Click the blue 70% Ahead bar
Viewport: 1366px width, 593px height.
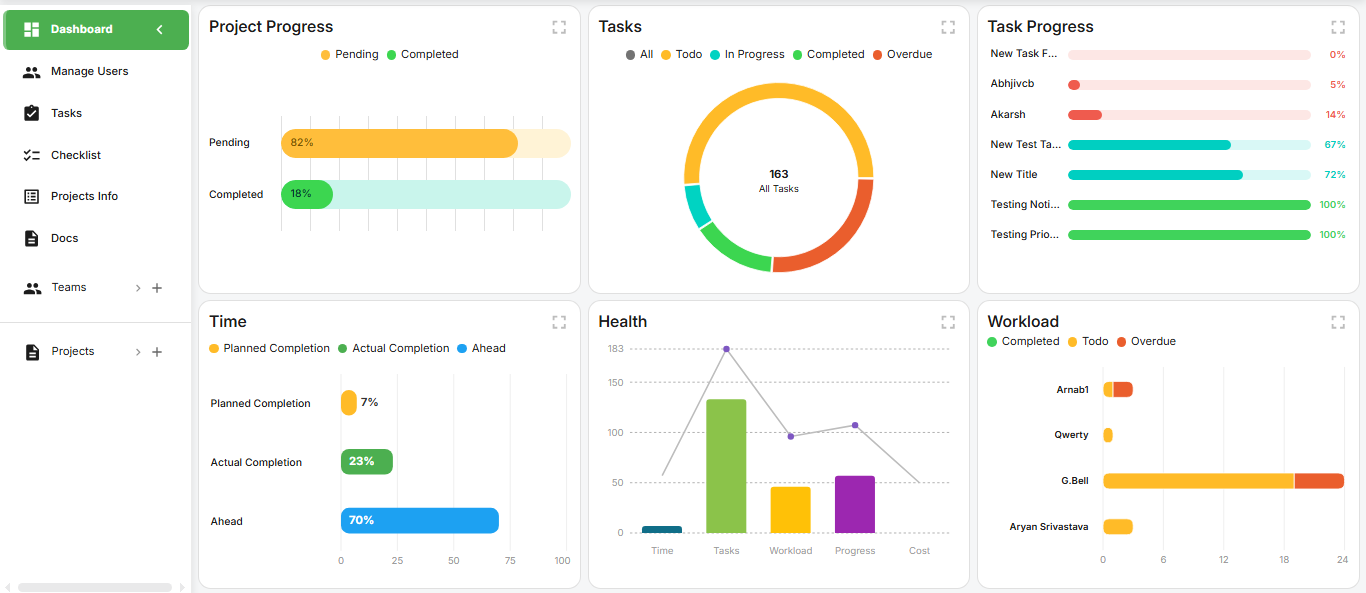(420, 521)
